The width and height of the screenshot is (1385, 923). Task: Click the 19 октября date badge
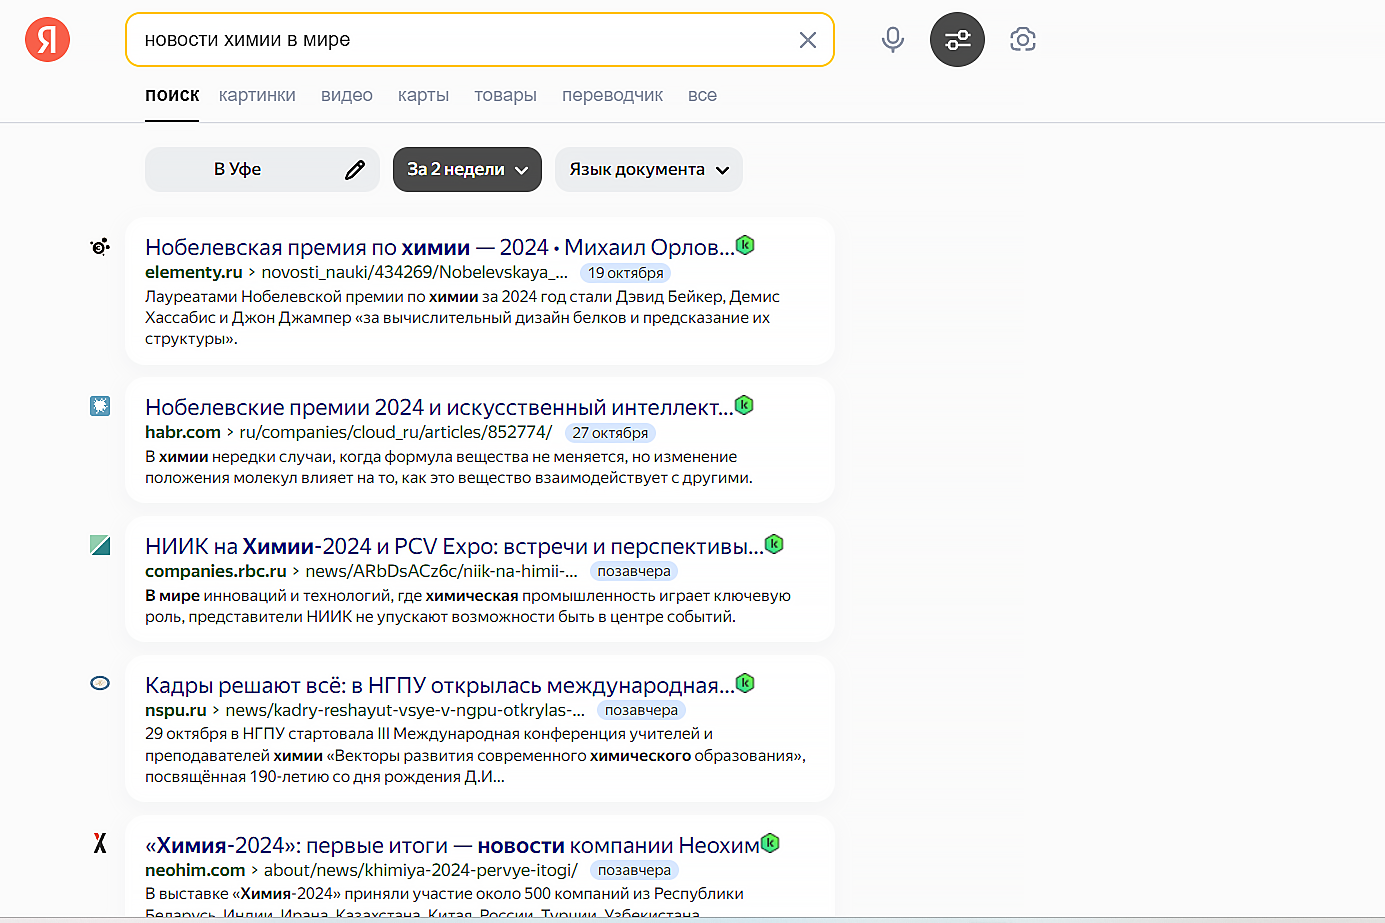(x=626, y=273)
